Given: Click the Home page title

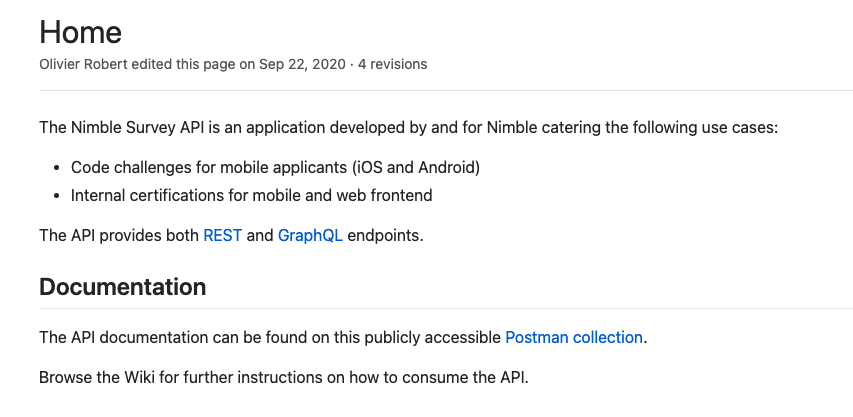Looking at the screenshot, I should click(x=80, y=31).
